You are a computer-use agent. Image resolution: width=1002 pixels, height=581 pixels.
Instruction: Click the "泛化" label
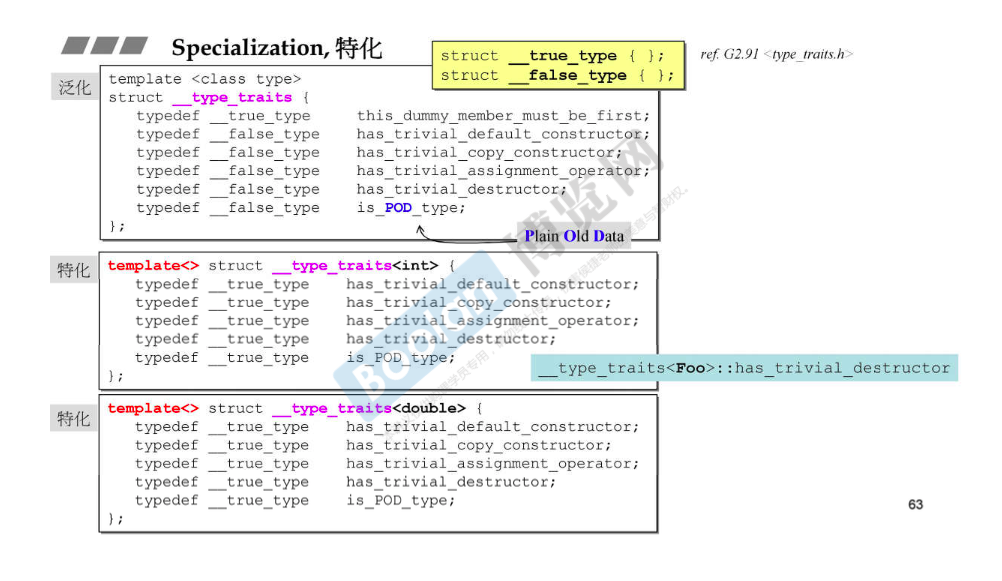click(x=75, y=87)
